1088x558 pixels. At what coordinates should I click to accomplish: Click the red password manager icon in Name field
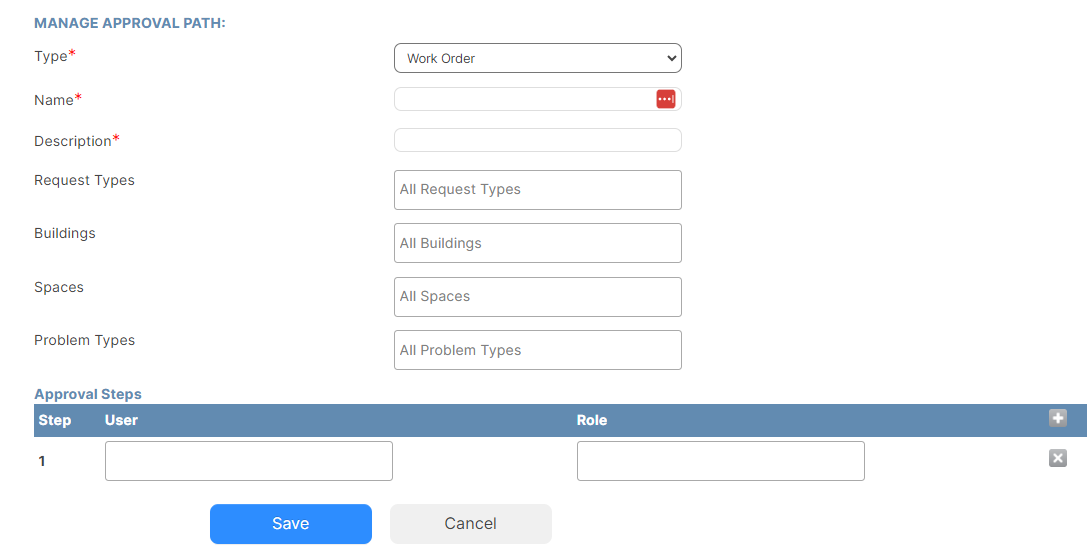[665, 99]
